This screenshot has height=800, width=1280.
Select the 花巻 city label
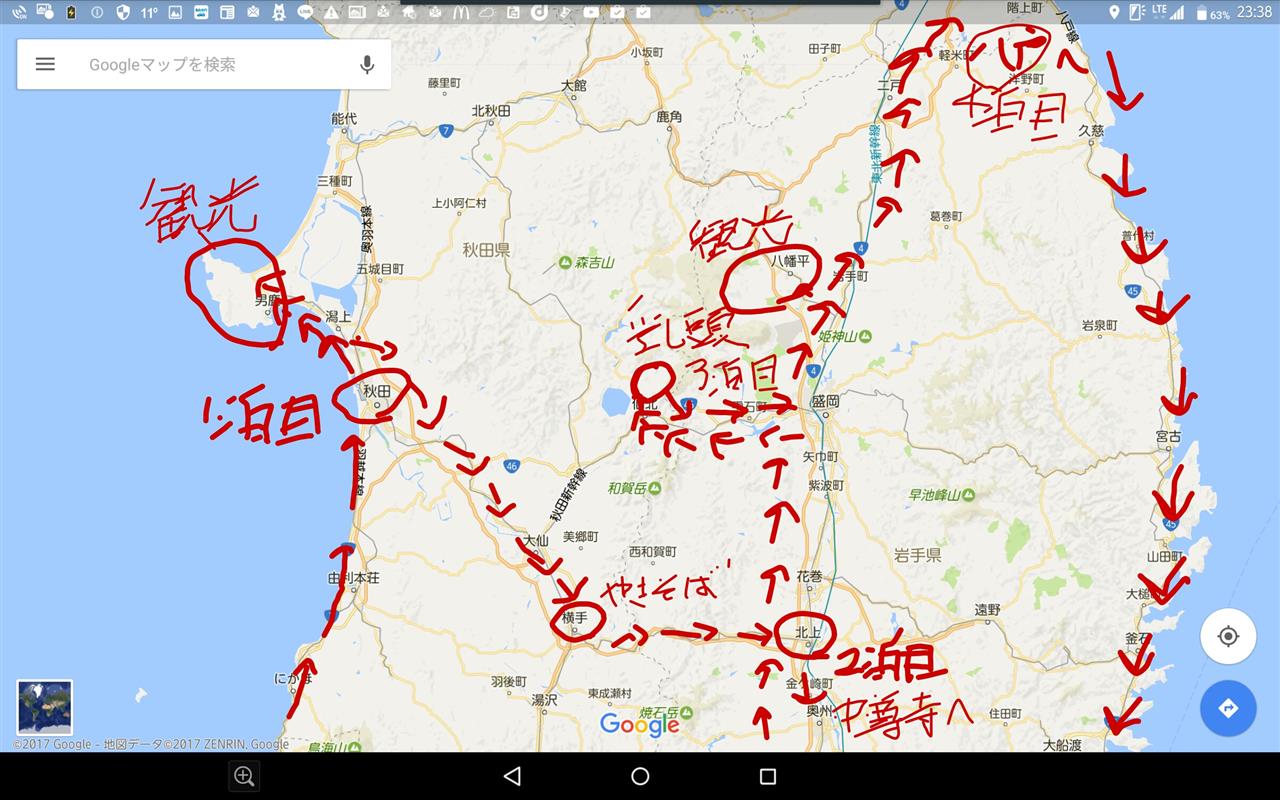click(810, 576)
